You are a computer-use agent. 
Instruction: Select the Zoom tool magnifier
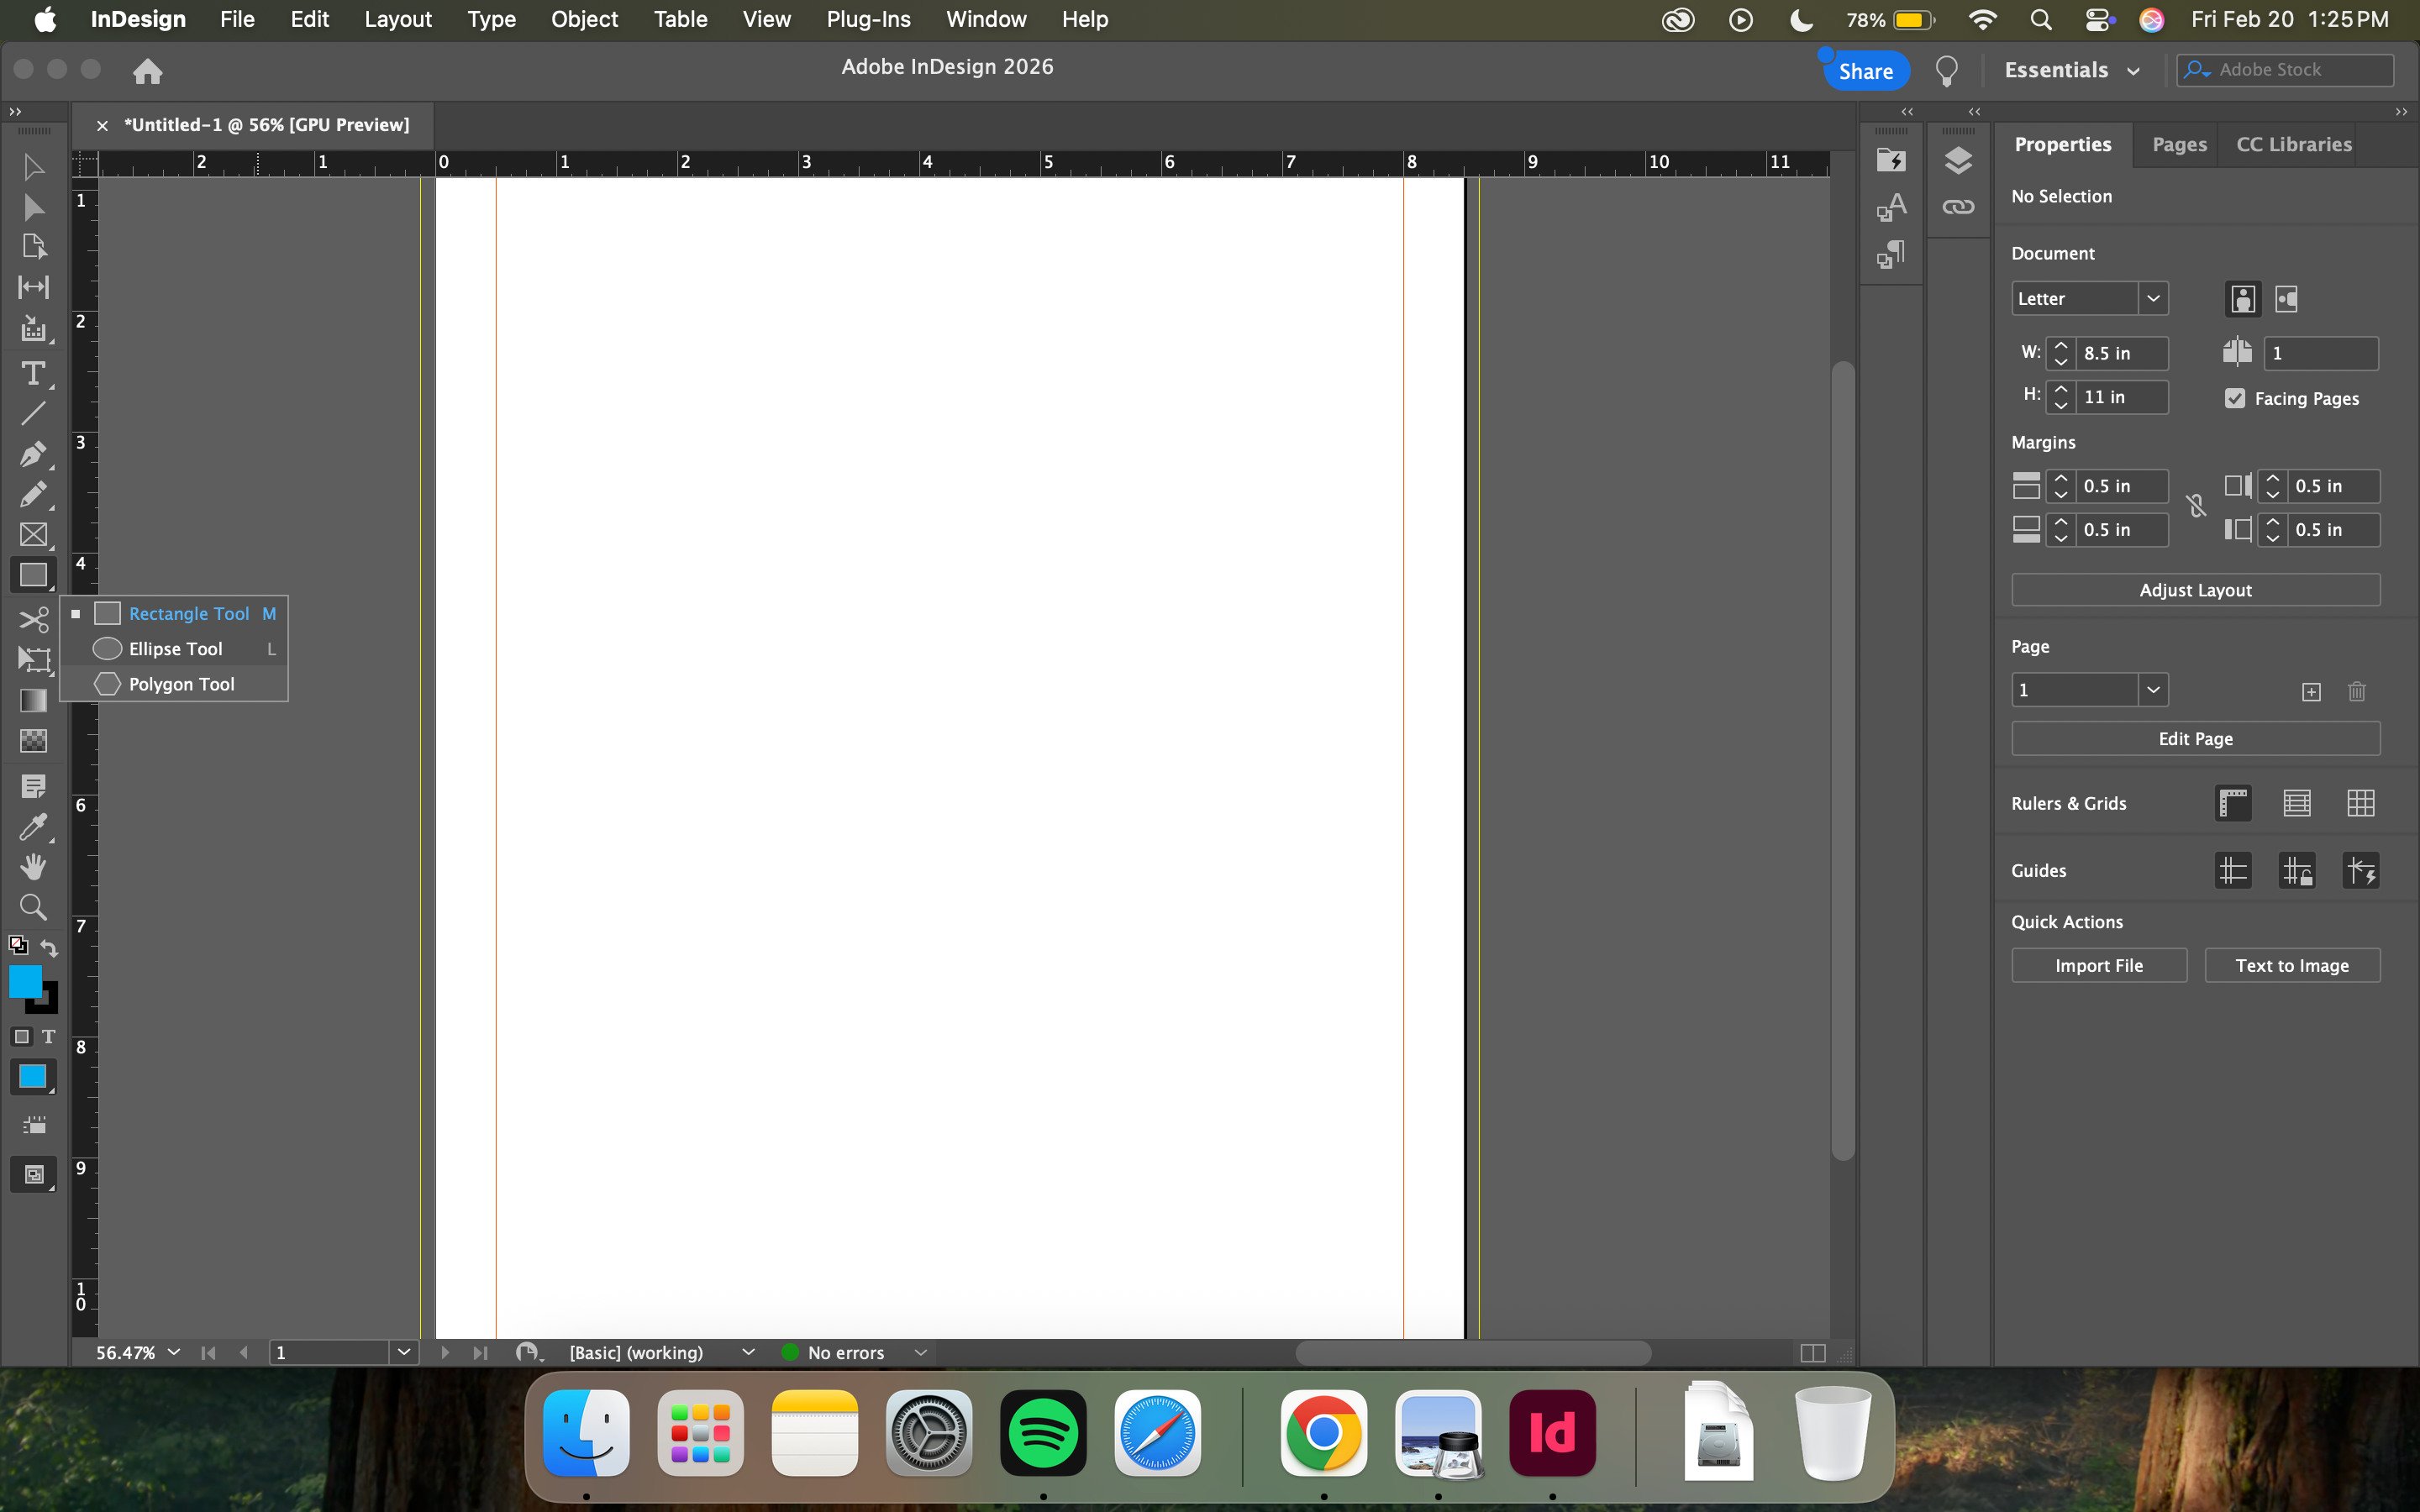(33, 907)
